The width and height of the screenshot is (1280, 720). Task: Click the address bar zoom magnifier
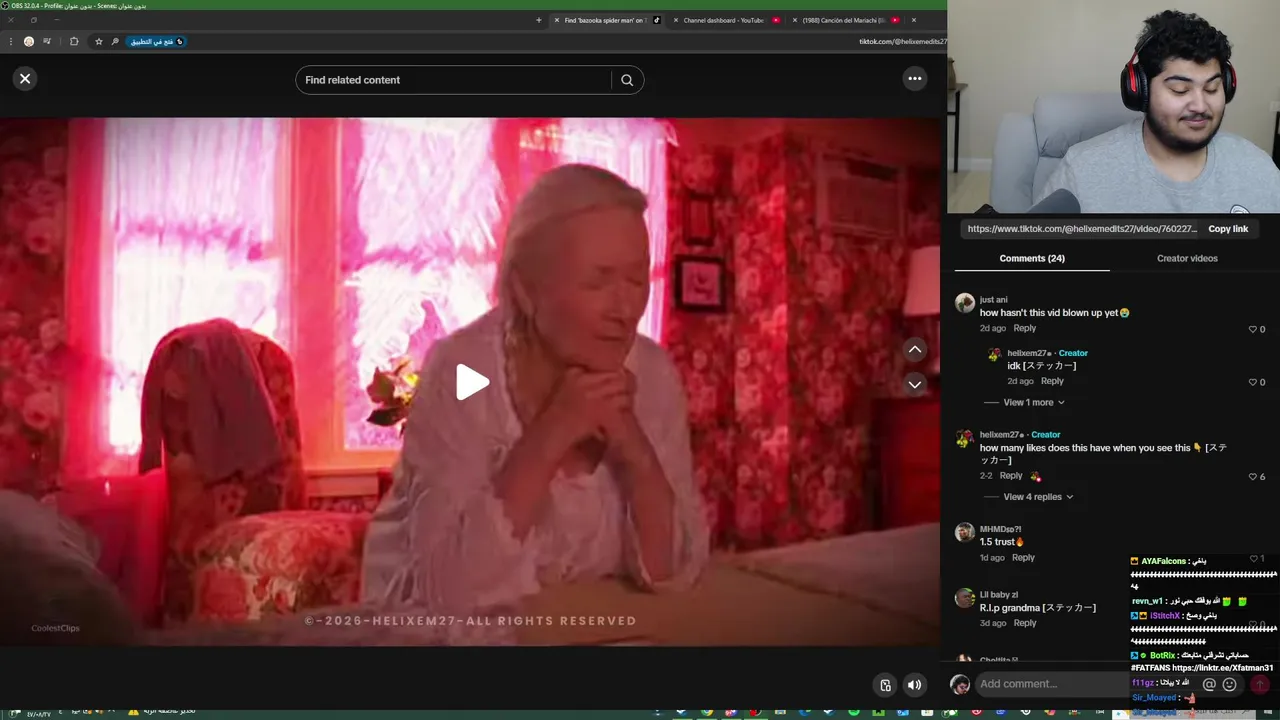[115, 41]
